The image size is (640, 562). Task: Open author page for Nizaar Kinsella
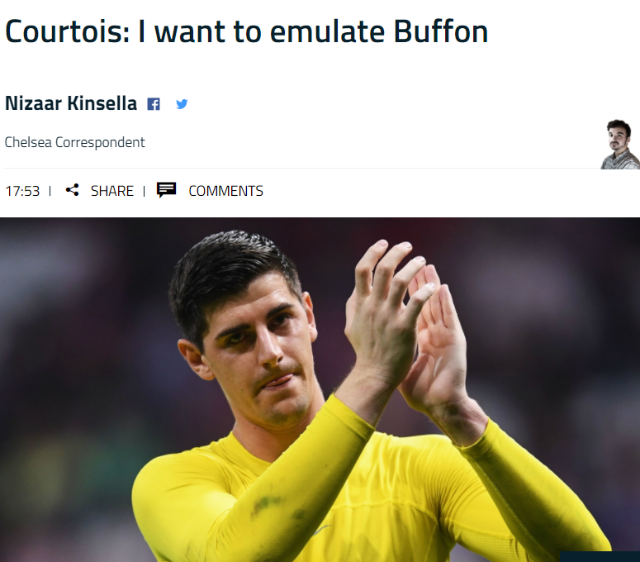(71, 103)
